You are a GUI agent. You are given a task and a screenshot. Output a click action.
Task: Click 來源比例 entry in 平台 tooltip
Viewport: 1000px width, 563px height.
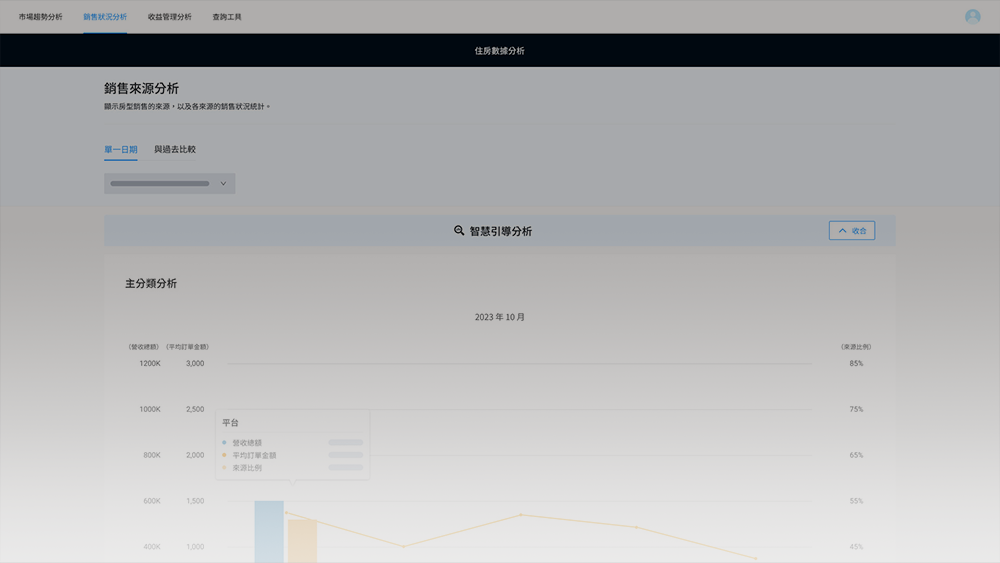tap(247, 468)
